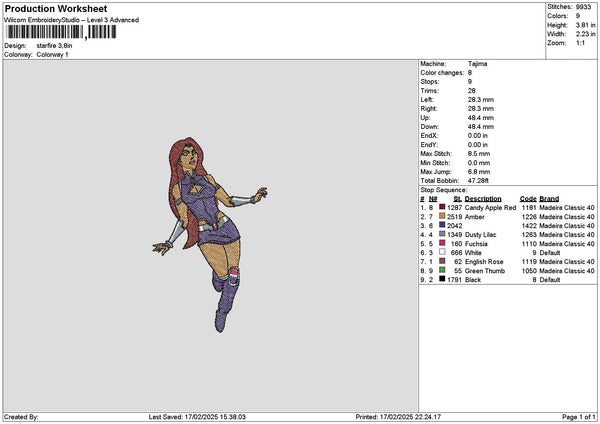
Task: Click the Stop Sequence heading
Action: click(x=443, y=188)
